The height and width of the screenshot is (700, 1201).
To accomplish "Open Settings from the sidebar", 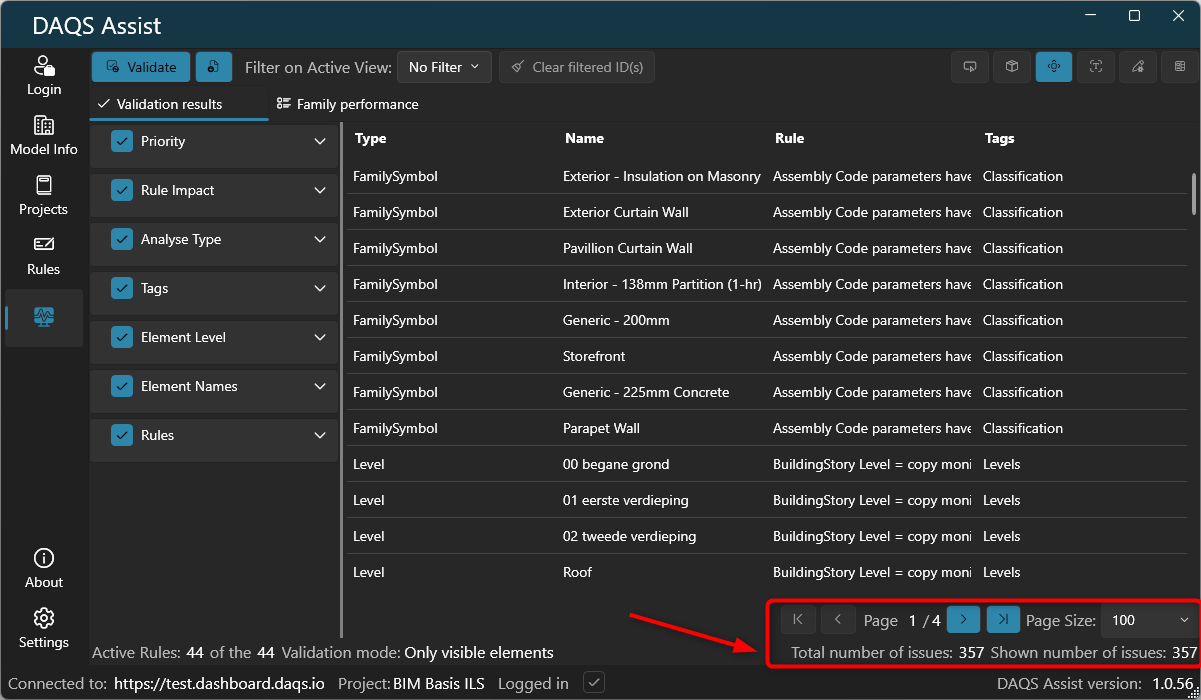I will [44, 629].
